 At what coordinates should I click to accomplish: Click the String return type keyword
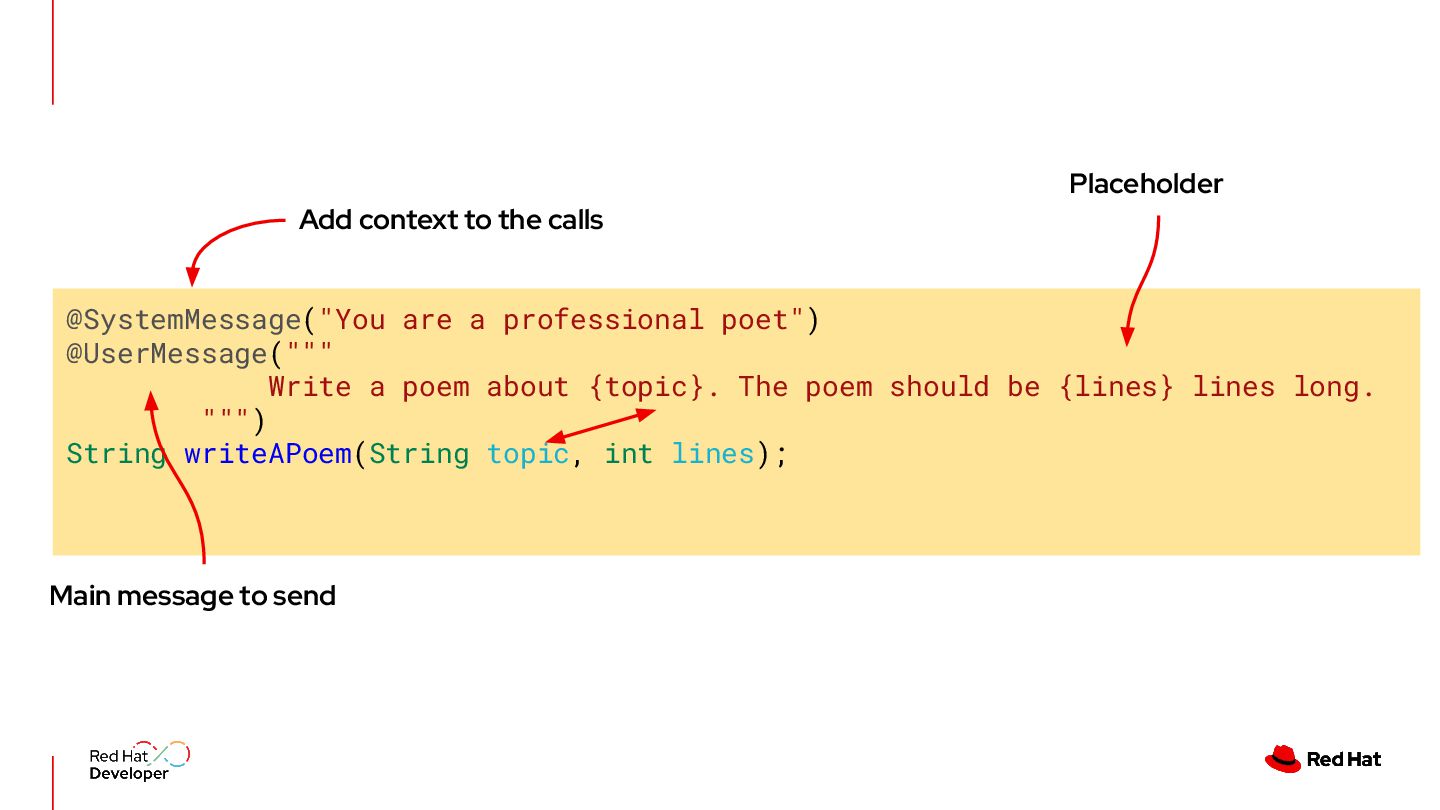coord(116,454)
